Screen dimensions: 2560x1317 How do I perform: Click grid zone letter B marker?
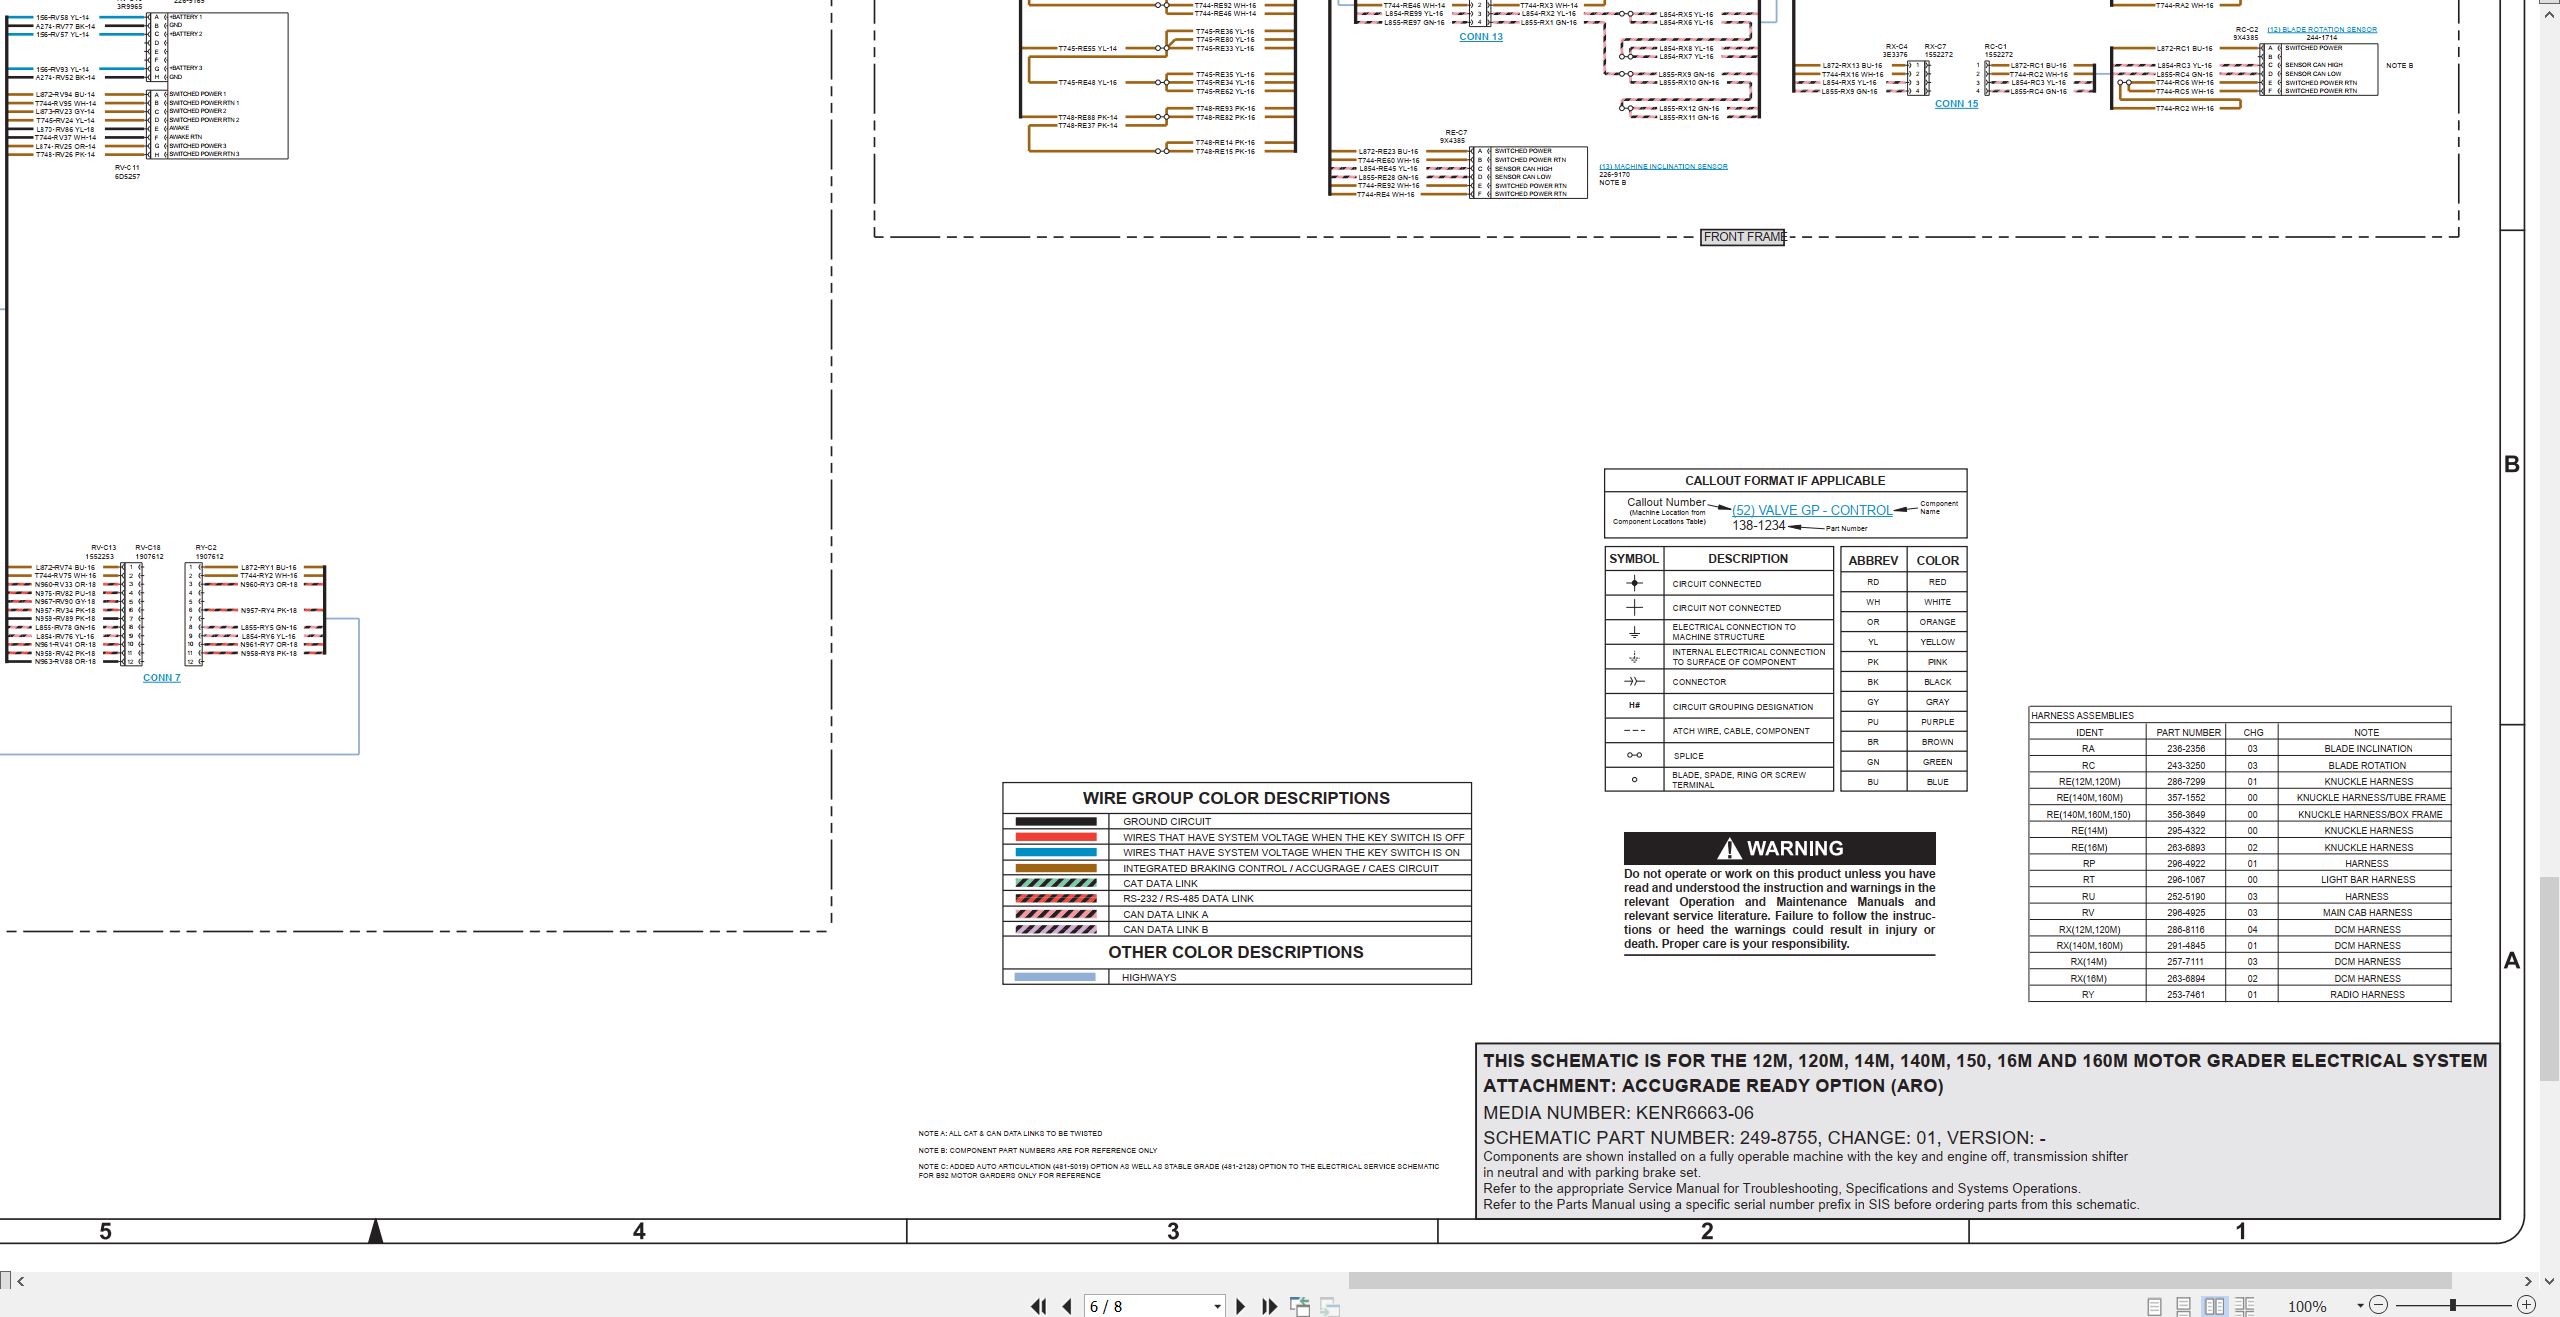coord(2511,465)
